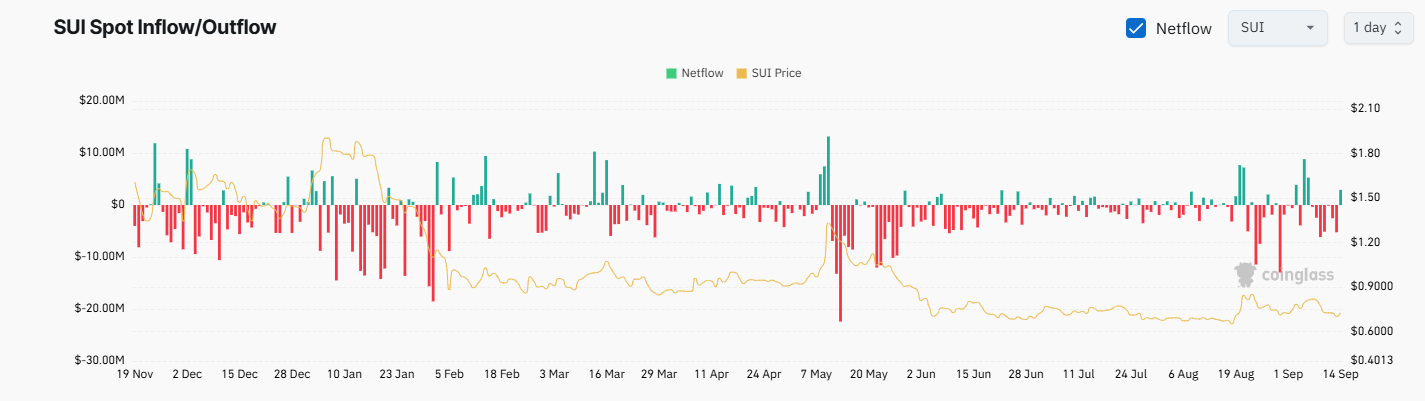Click the 24 Apr date label
Image resolution: width=1425 pixels, height=401 pixels.
763,374
